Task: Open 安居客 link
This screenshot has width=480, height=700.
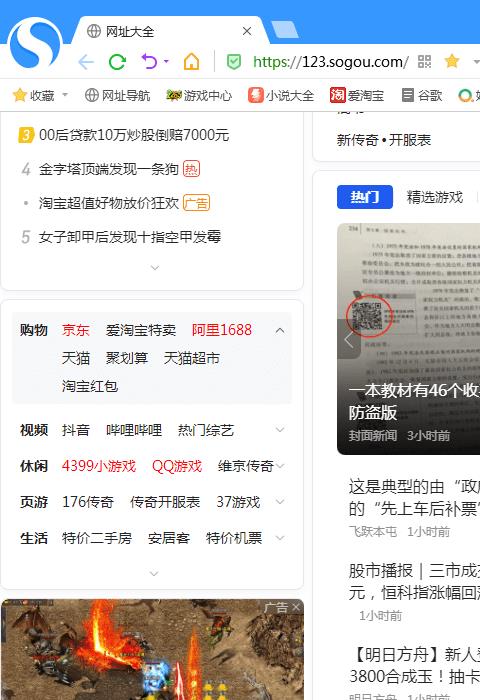Action: point(169,538)
